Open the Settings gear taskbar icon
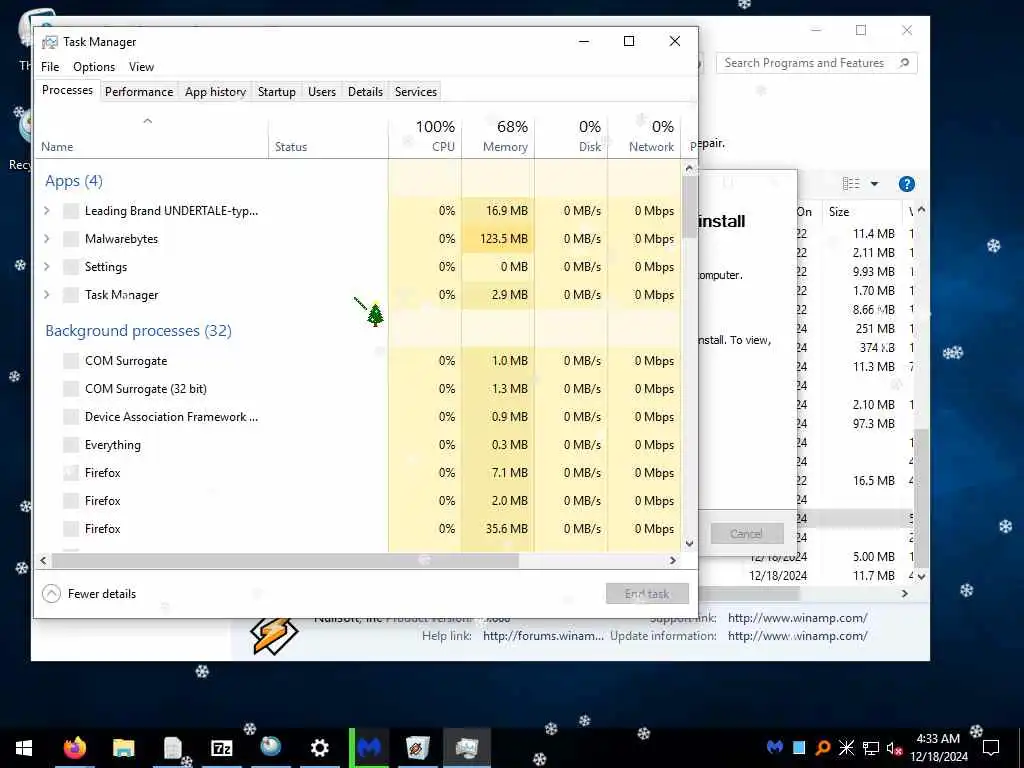 point(319,747)
